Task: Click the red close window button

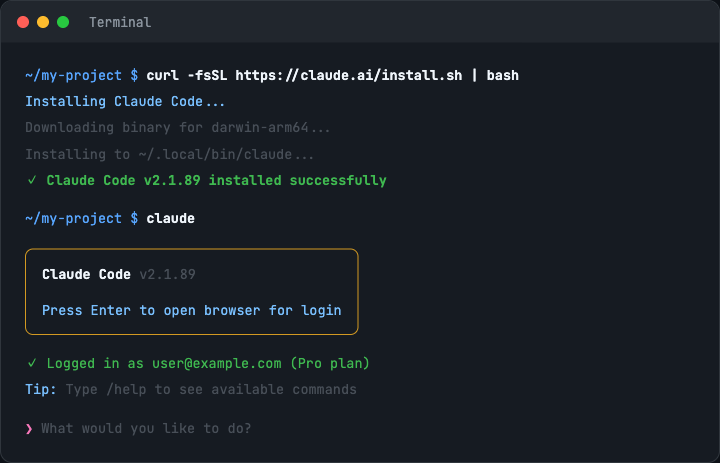Action: pyautogui.click(x=23, y=22)
